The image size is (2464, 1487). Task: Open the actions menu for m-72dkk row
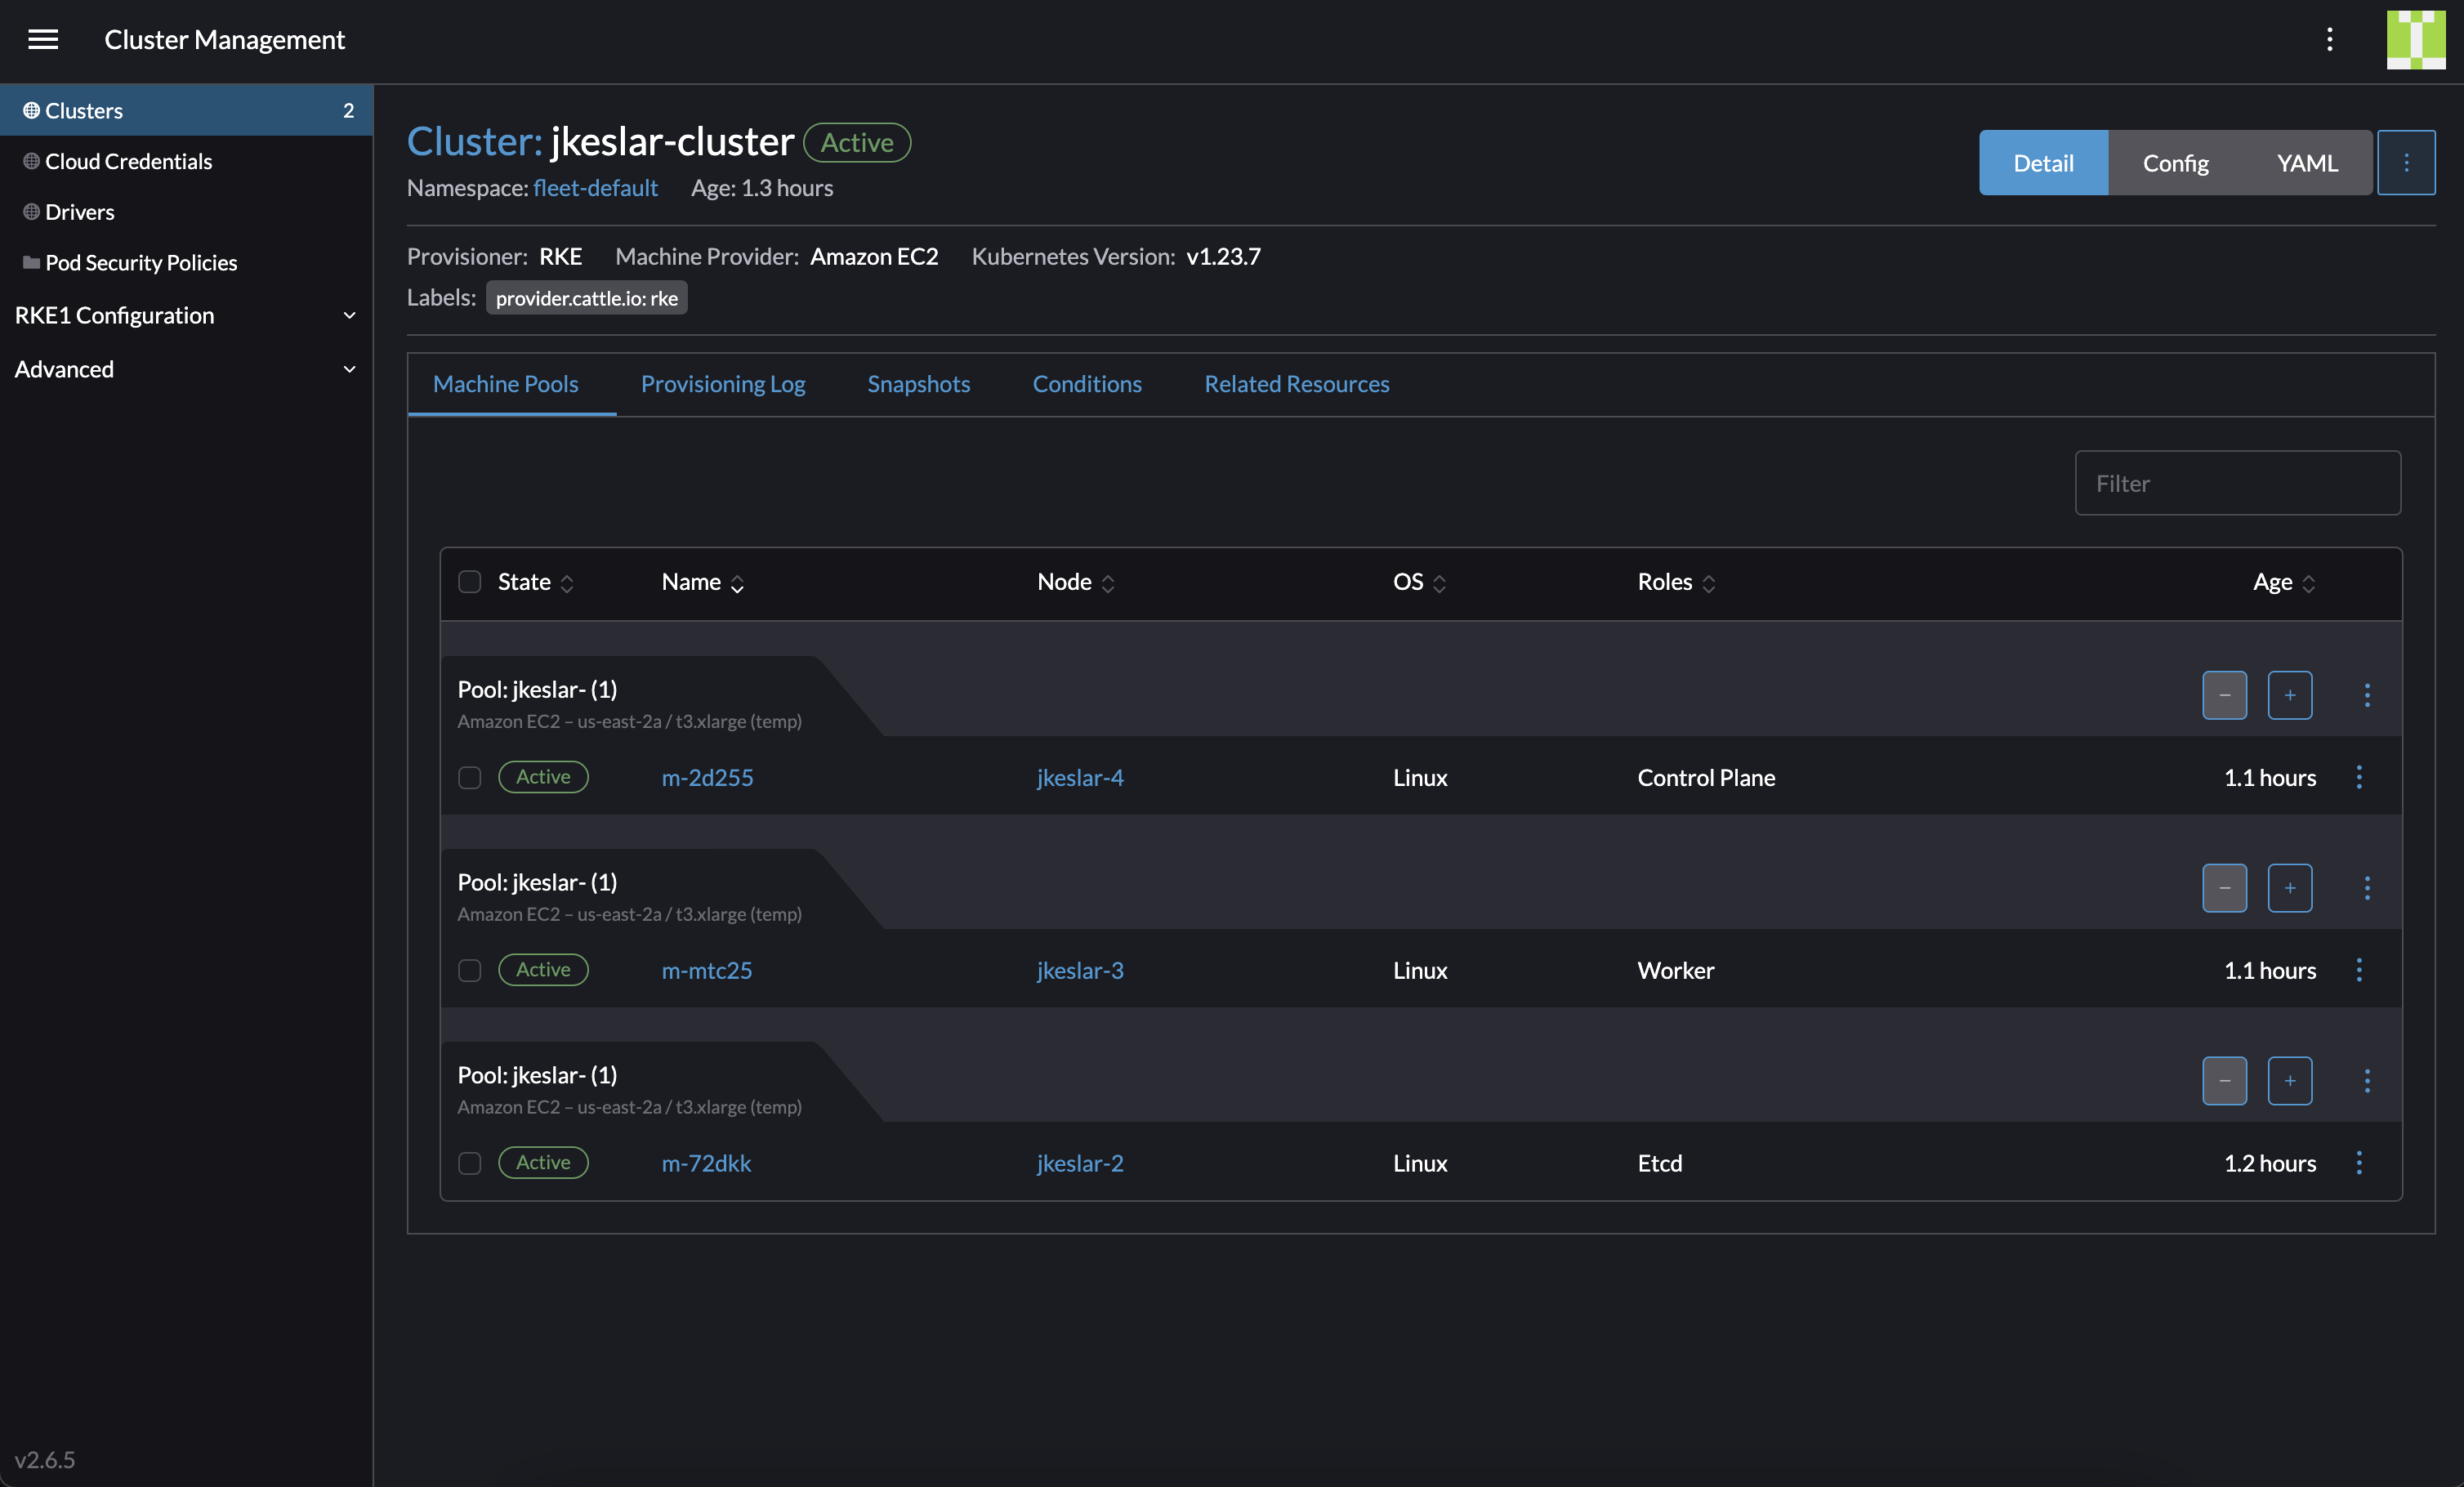coord(2360,1163)
